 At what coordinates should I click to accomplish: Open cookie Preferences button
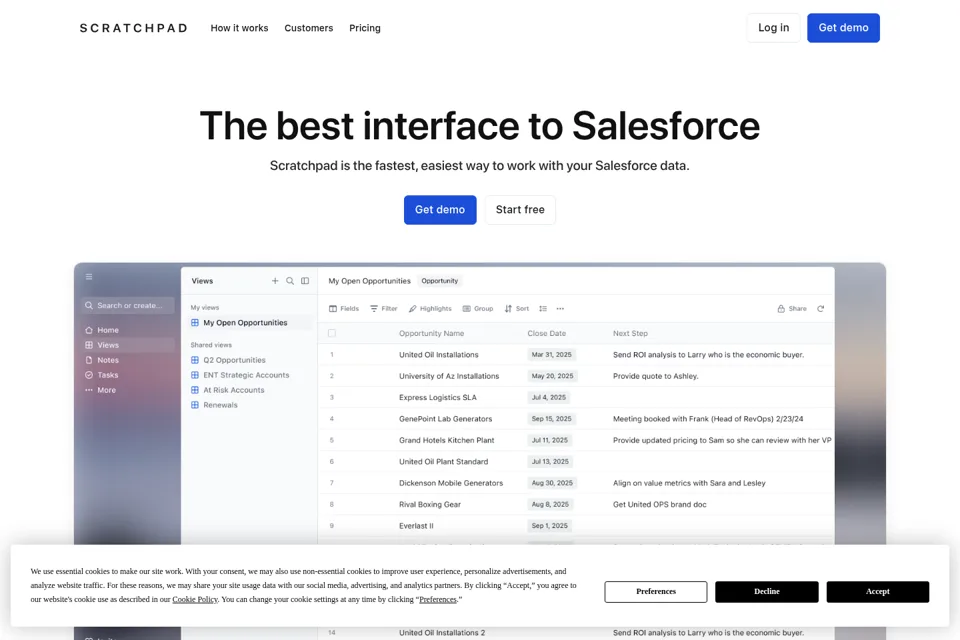click(x=656, y=592)
